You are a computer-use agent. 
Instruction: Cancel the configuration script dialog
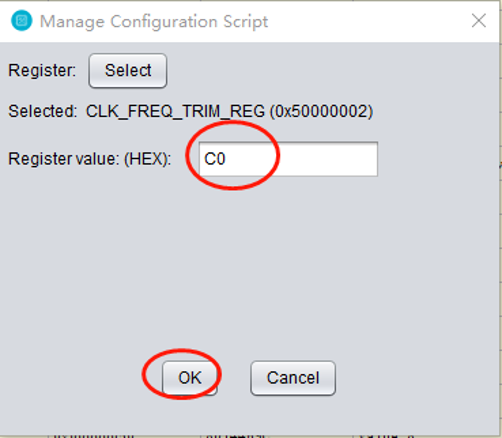[293, 378]
